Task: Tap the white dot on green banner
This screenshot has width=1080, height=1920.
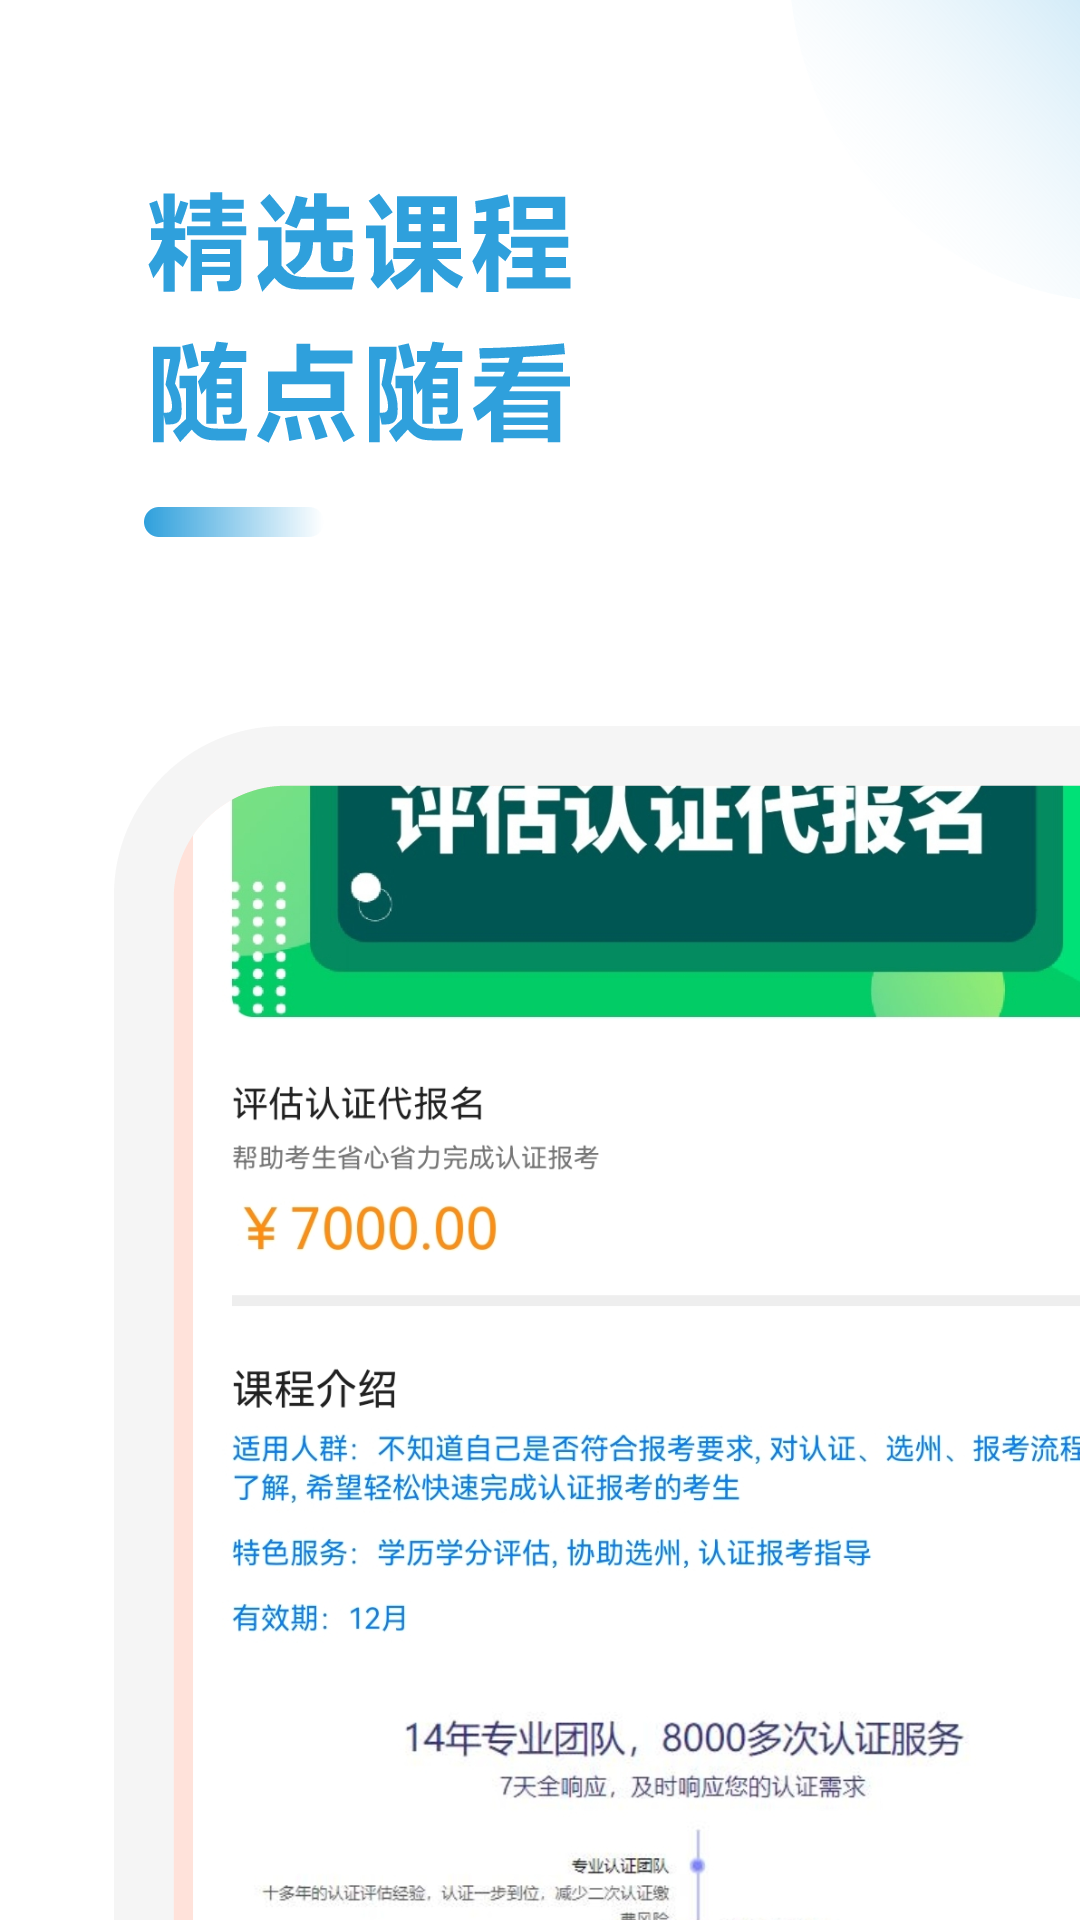Action: [x=366, y=888]
